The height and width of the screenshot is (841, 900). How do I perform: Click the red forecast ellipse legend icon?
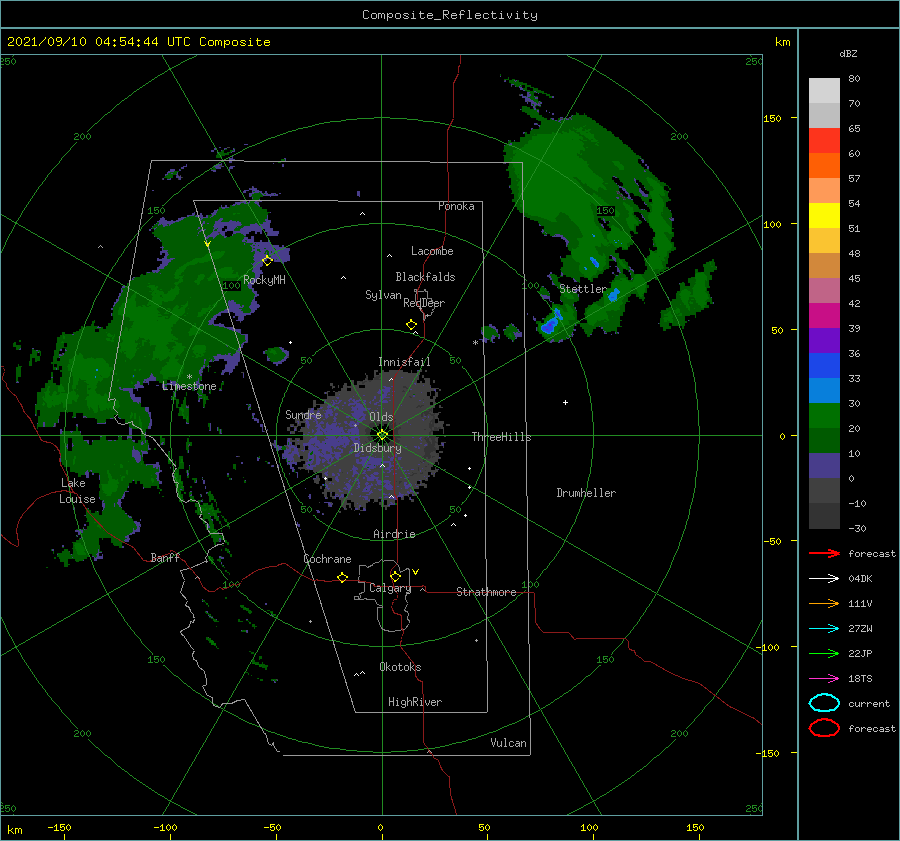coord(824,728)
